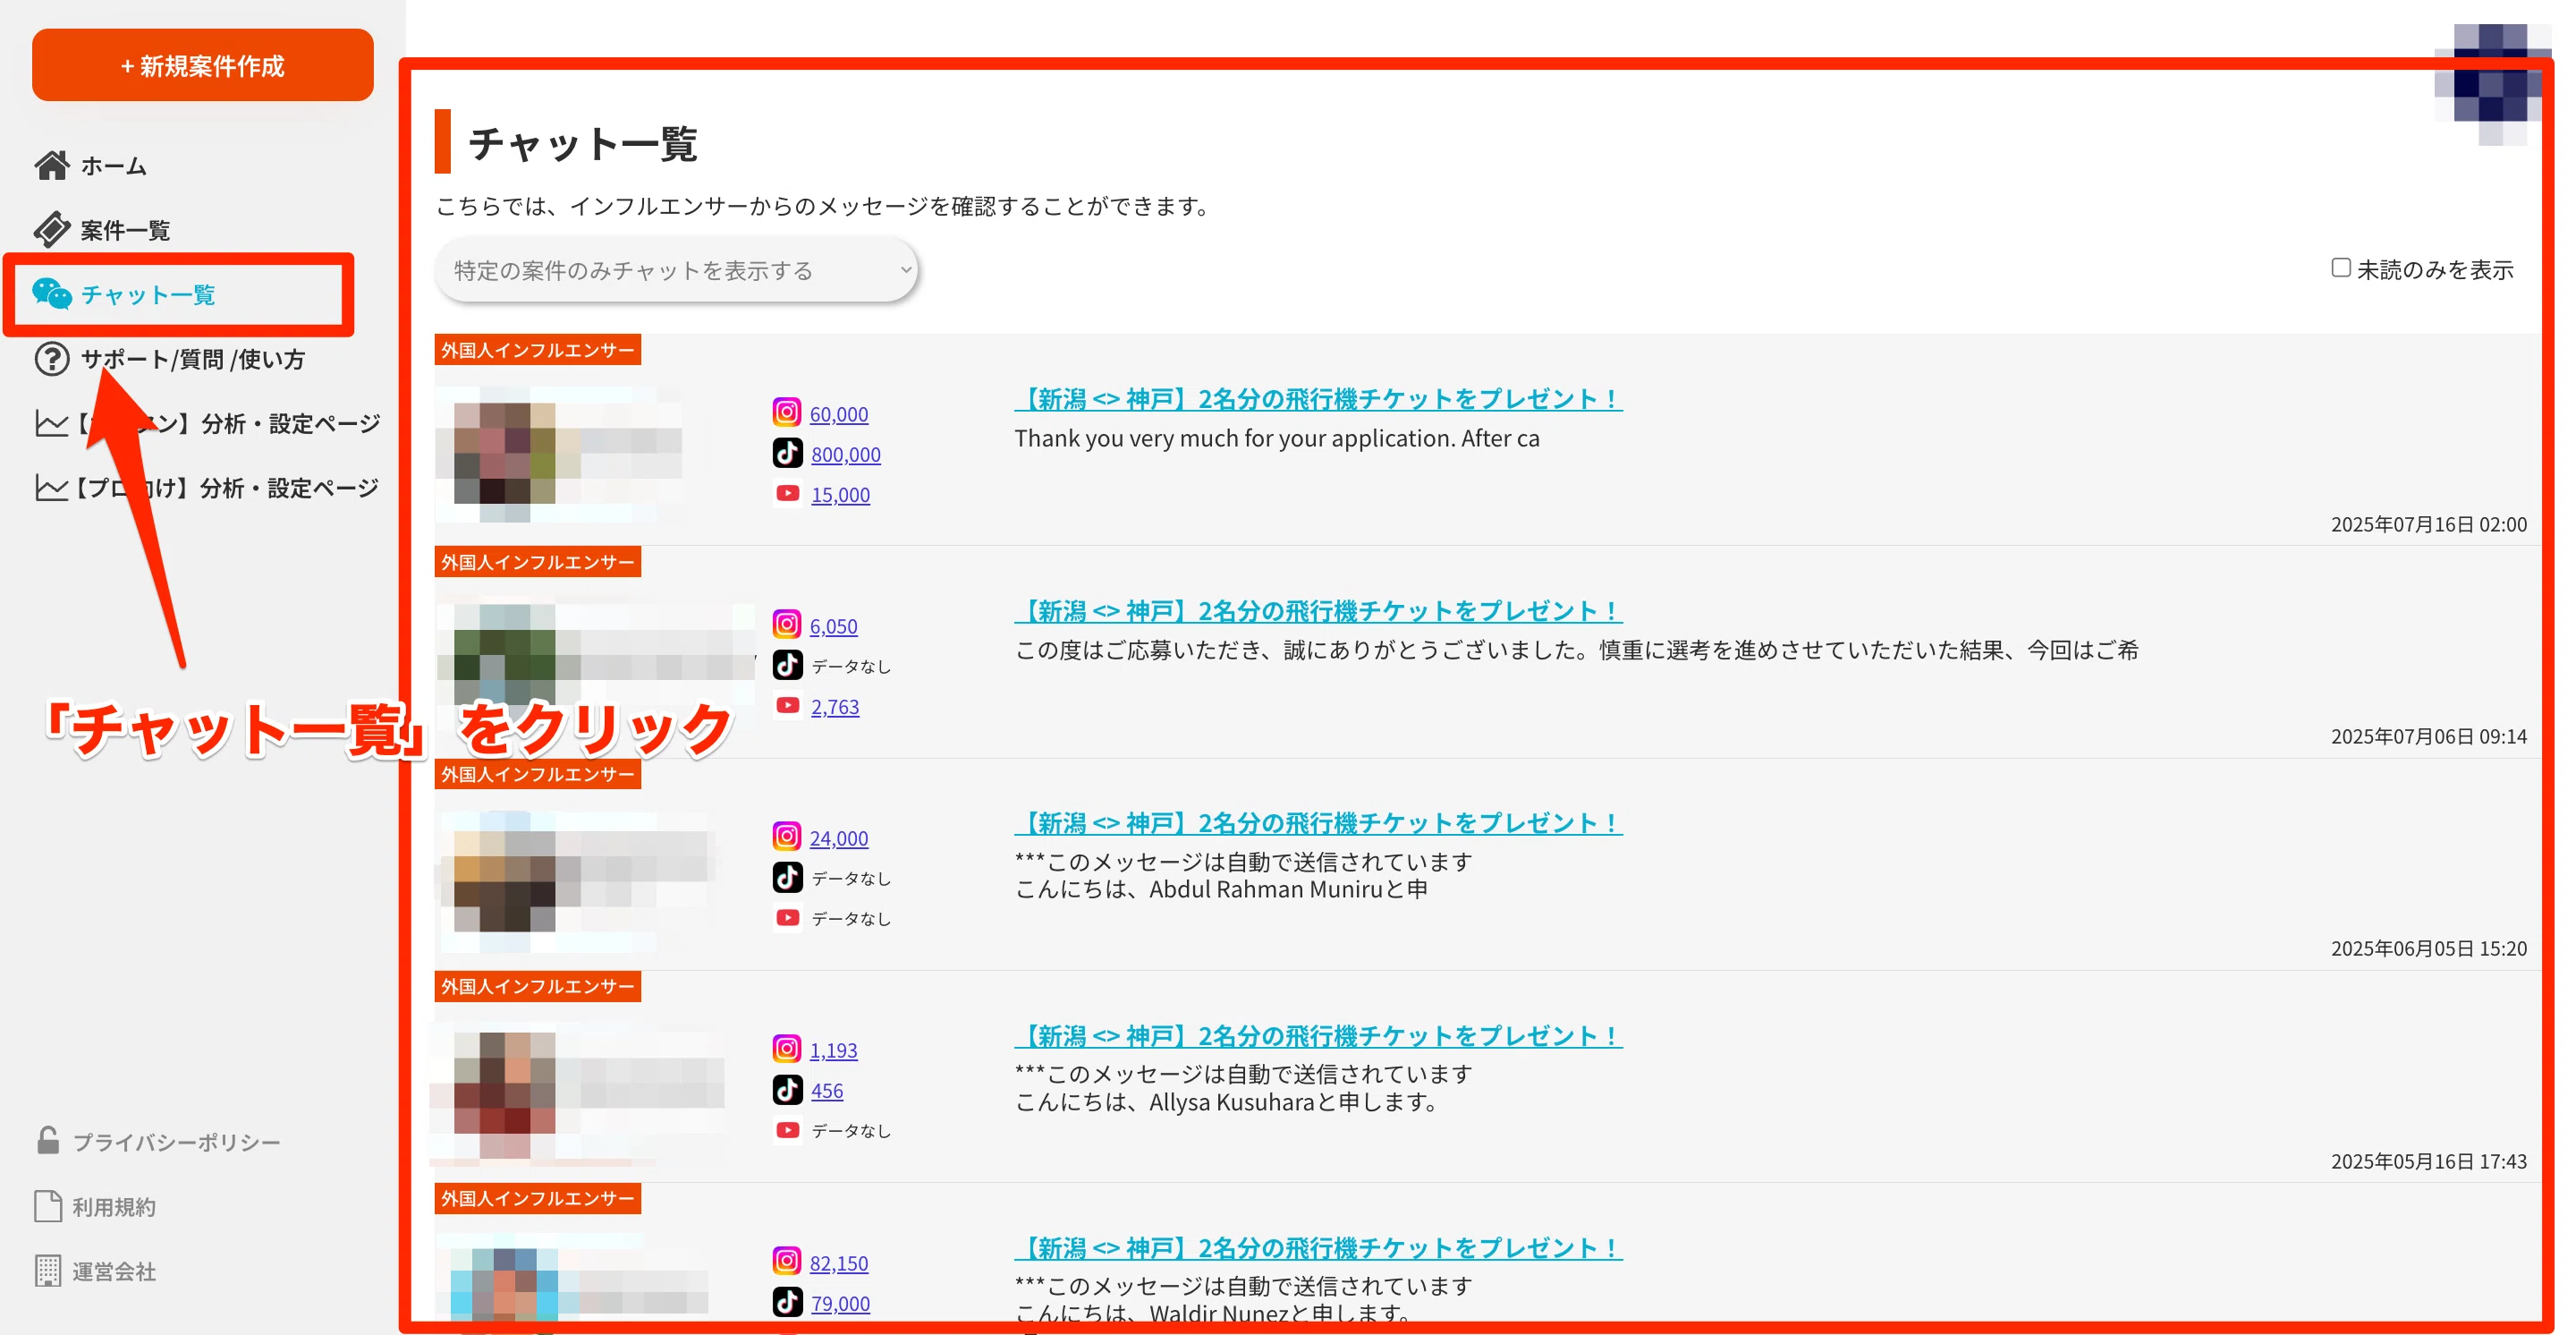Open the プライバシーポリシー link
The height and width of the screenshot is (1335, 2576).
176,1142
